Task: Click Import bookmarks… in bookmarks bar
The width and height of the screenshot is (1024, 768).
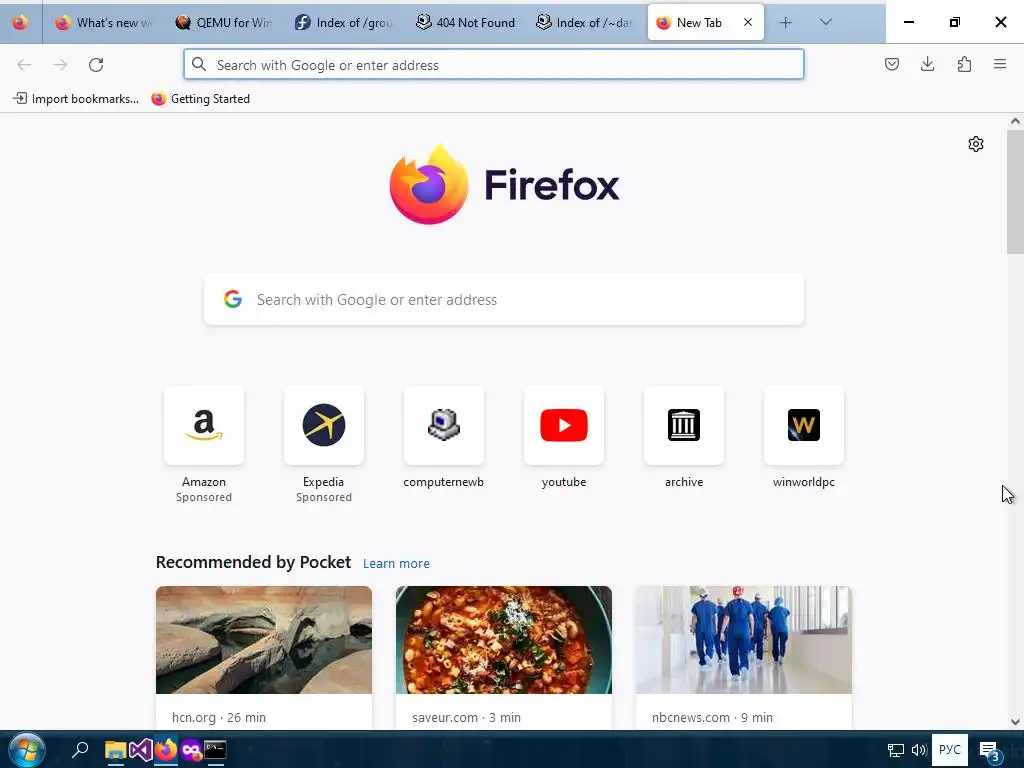Action: tap(76, 99)
